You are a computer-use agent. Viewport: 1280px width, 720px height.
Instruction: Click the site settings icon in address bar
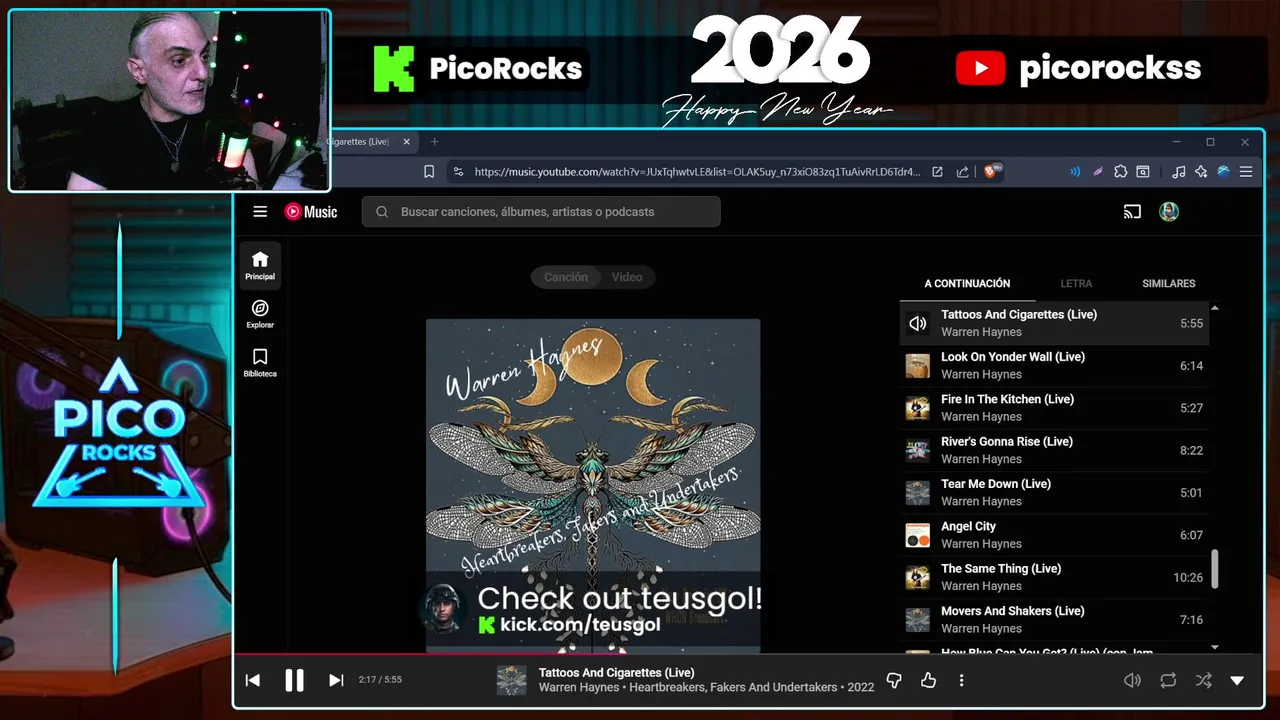[458, 172]
